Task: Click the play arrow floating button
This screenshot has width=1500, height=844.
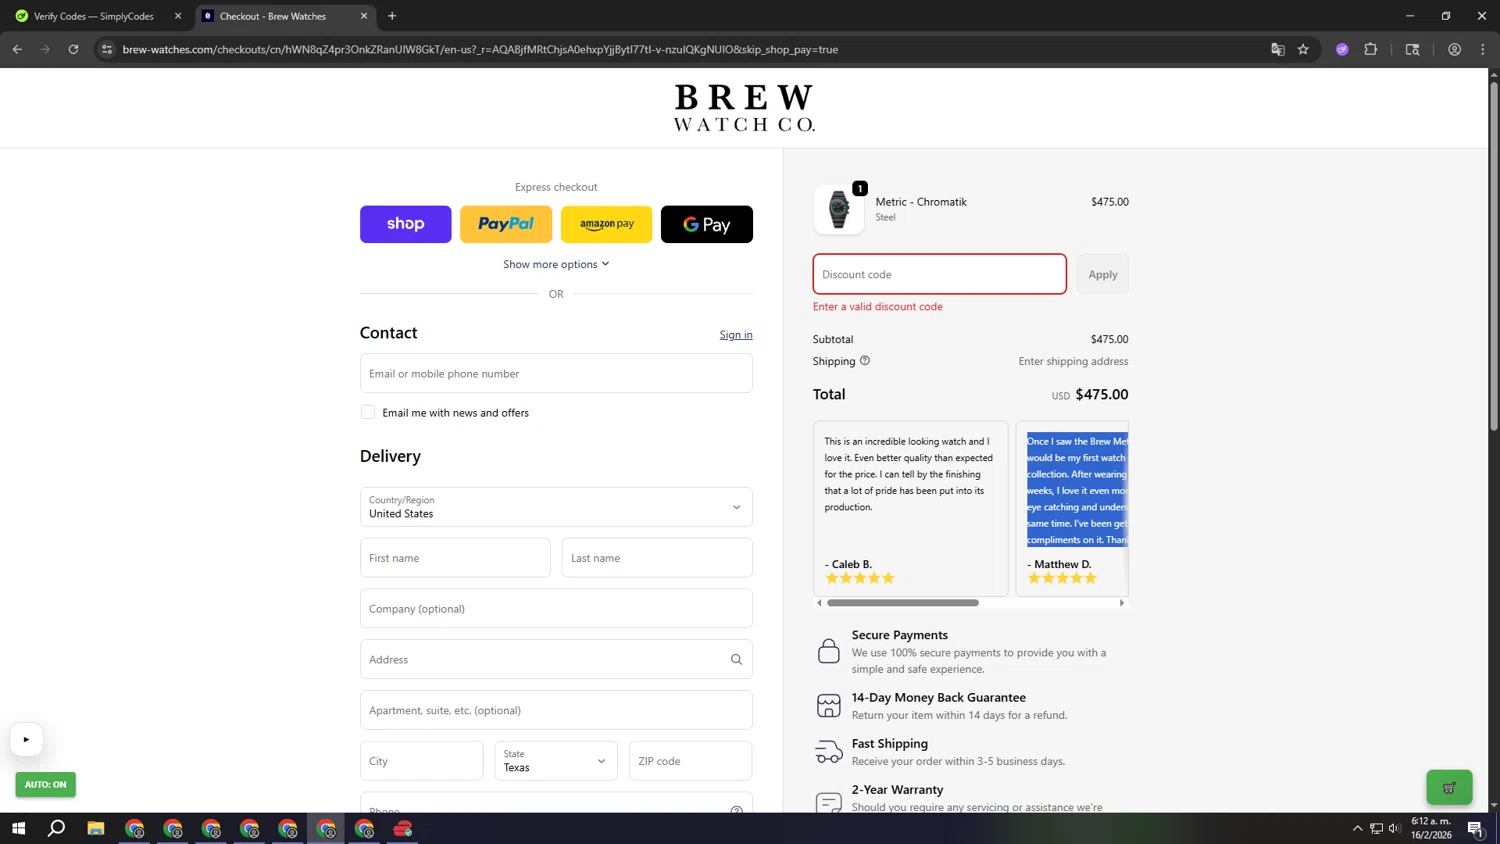Action: (27, 740)
